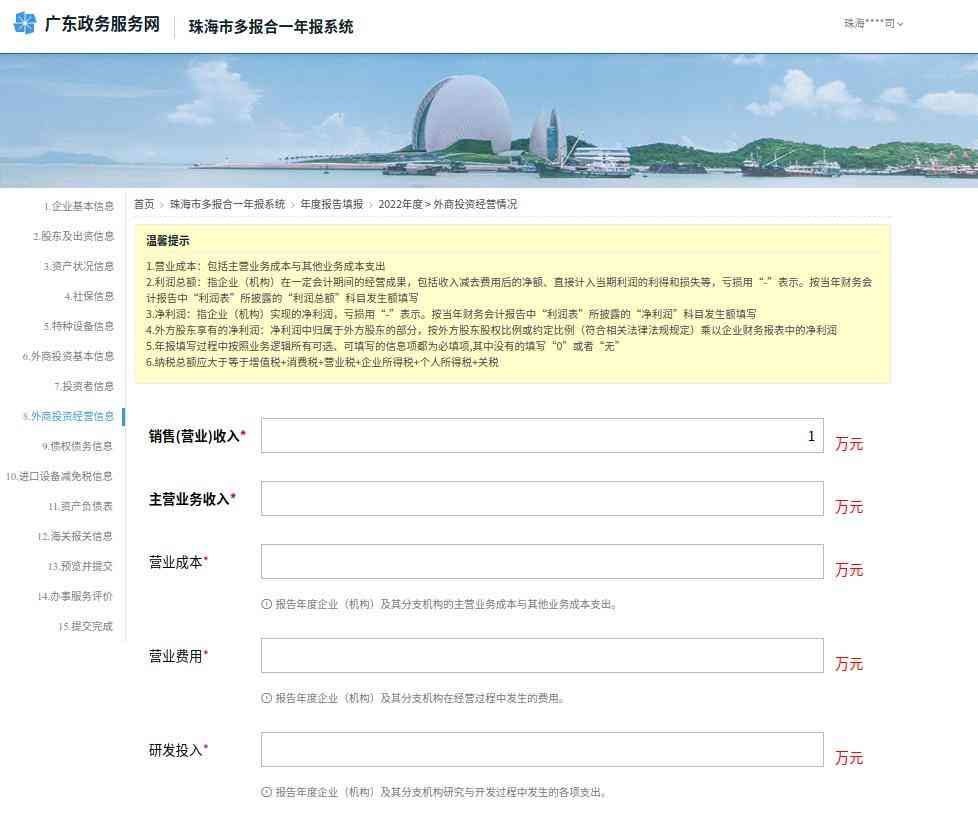Viewport: 978px width, 826px height.
Task: Focus the 主营业务收入 input field
Action: 542,499
